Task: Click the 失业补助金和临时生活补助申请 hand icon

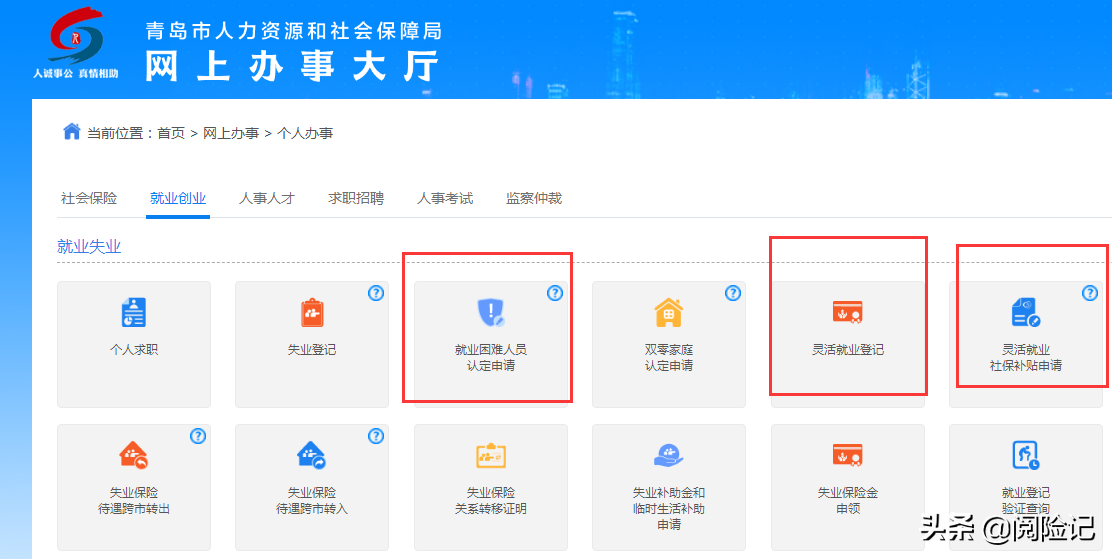Action: click(669, 455)
